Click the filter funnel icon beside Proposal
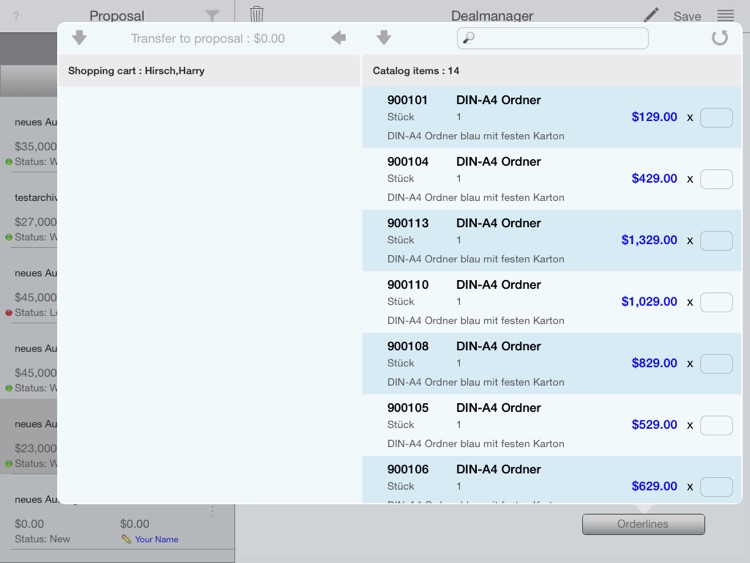Screen dimensions: 750x563 [212, 15]
